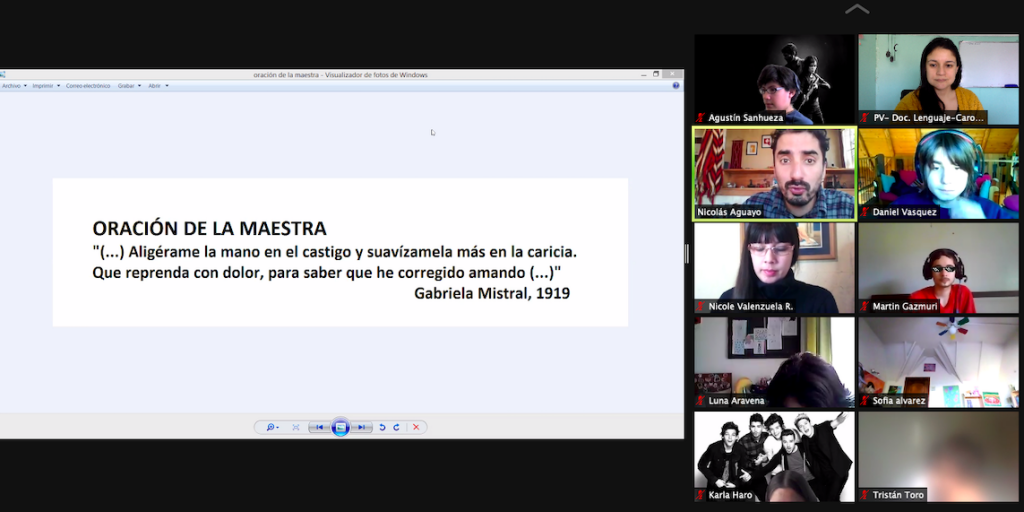
Task: Delete the photo with red X
Action: pyautogui.click(x=416, y=427)
